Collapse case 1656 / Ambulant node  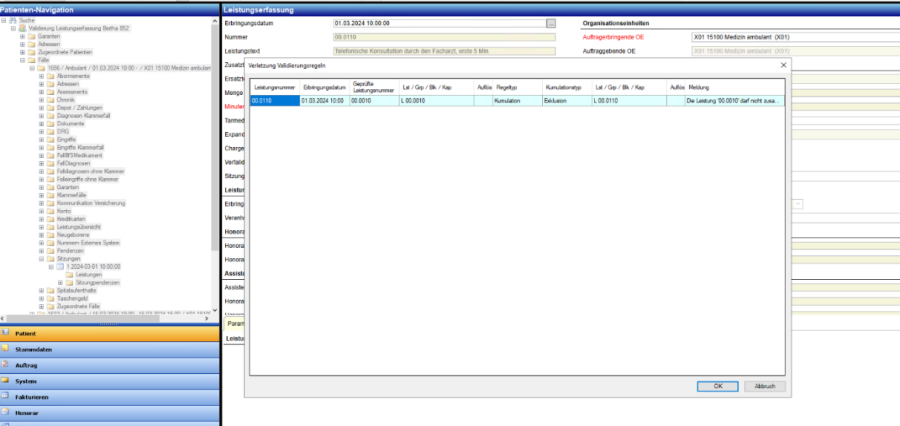[32, 68]
